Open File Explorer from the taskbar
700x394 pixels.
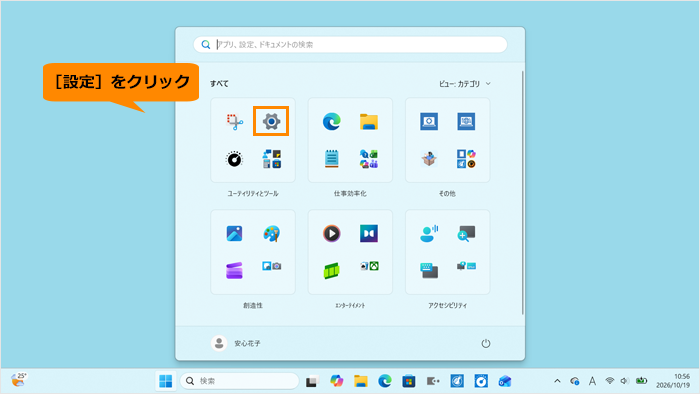tap(361, 381)
